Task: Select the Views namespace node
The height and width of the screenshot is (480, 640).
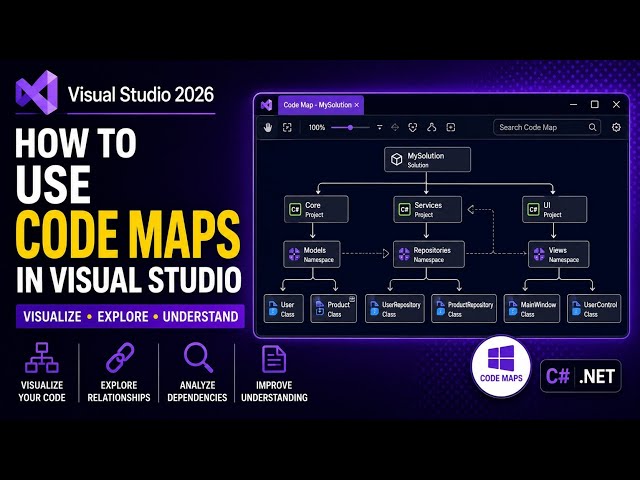Action: (x=558, y=254)
